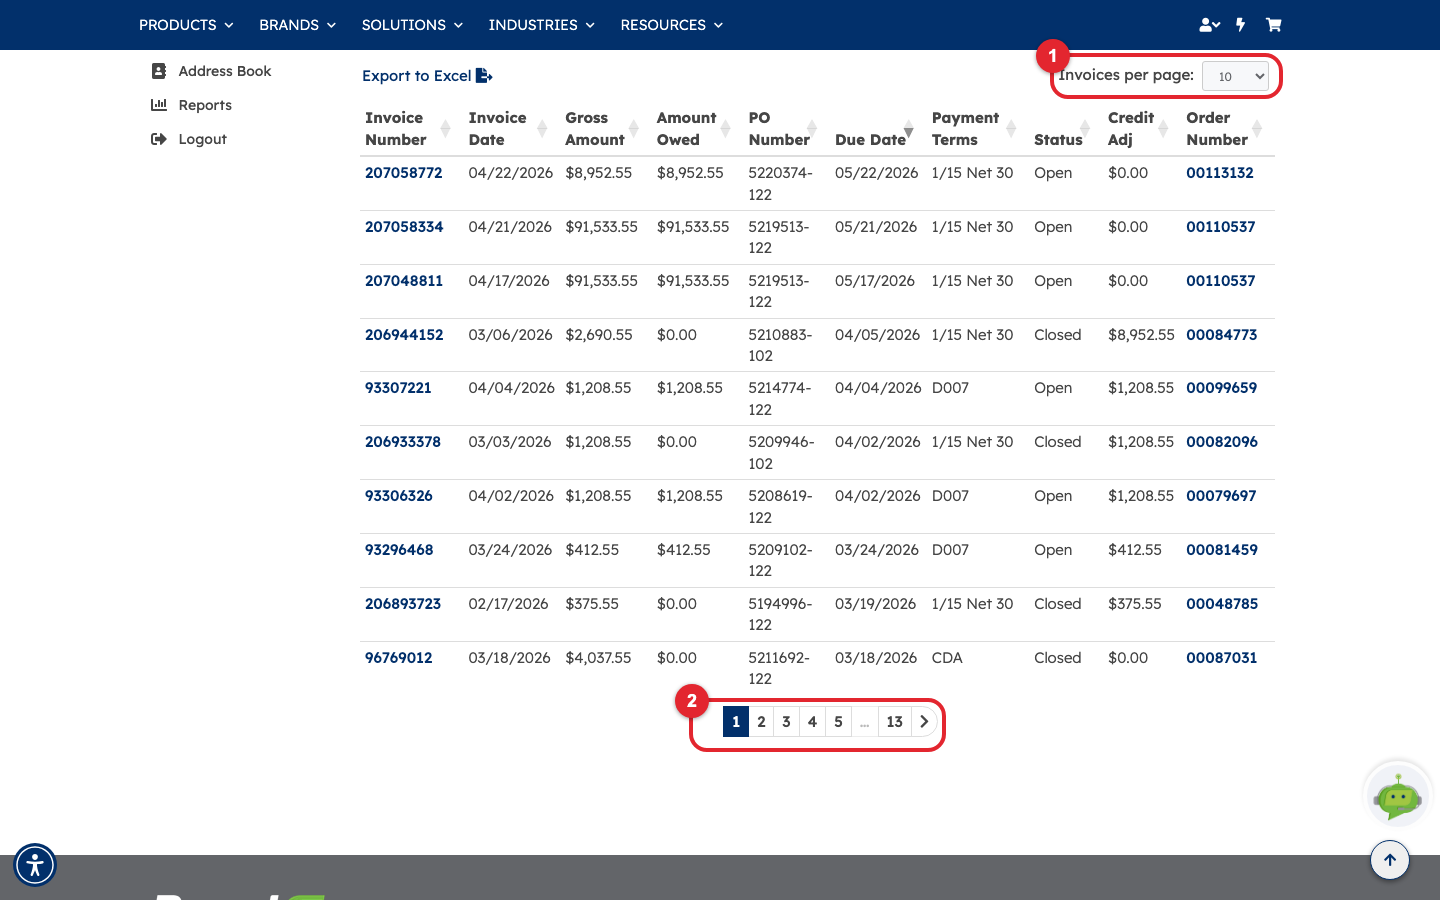Sort by Amount Owed column arrows

point(723,129)
